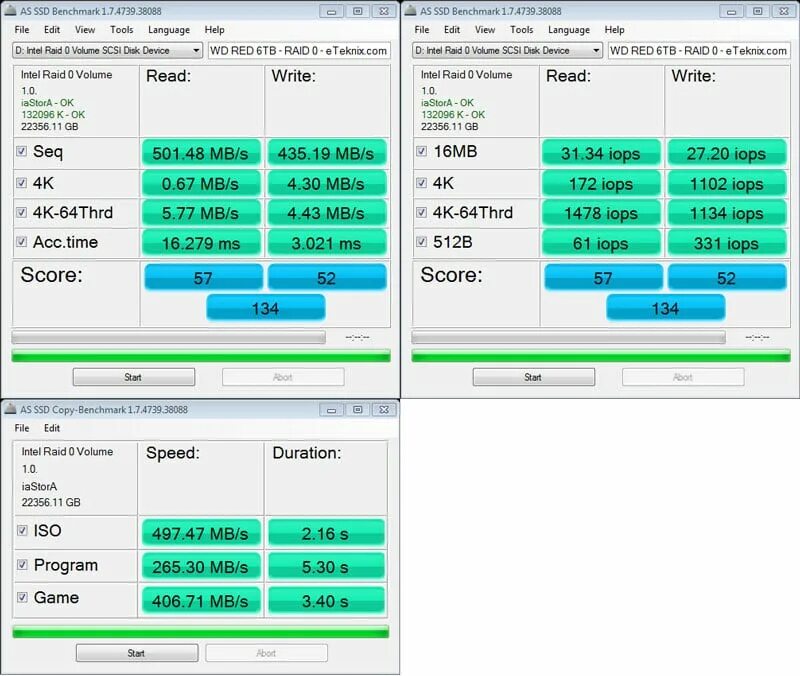Minimize the right AS SSD Benchmark window
The height and width of the screenshot is (676, 800).
pyautogui.click(x=732, y=11)
